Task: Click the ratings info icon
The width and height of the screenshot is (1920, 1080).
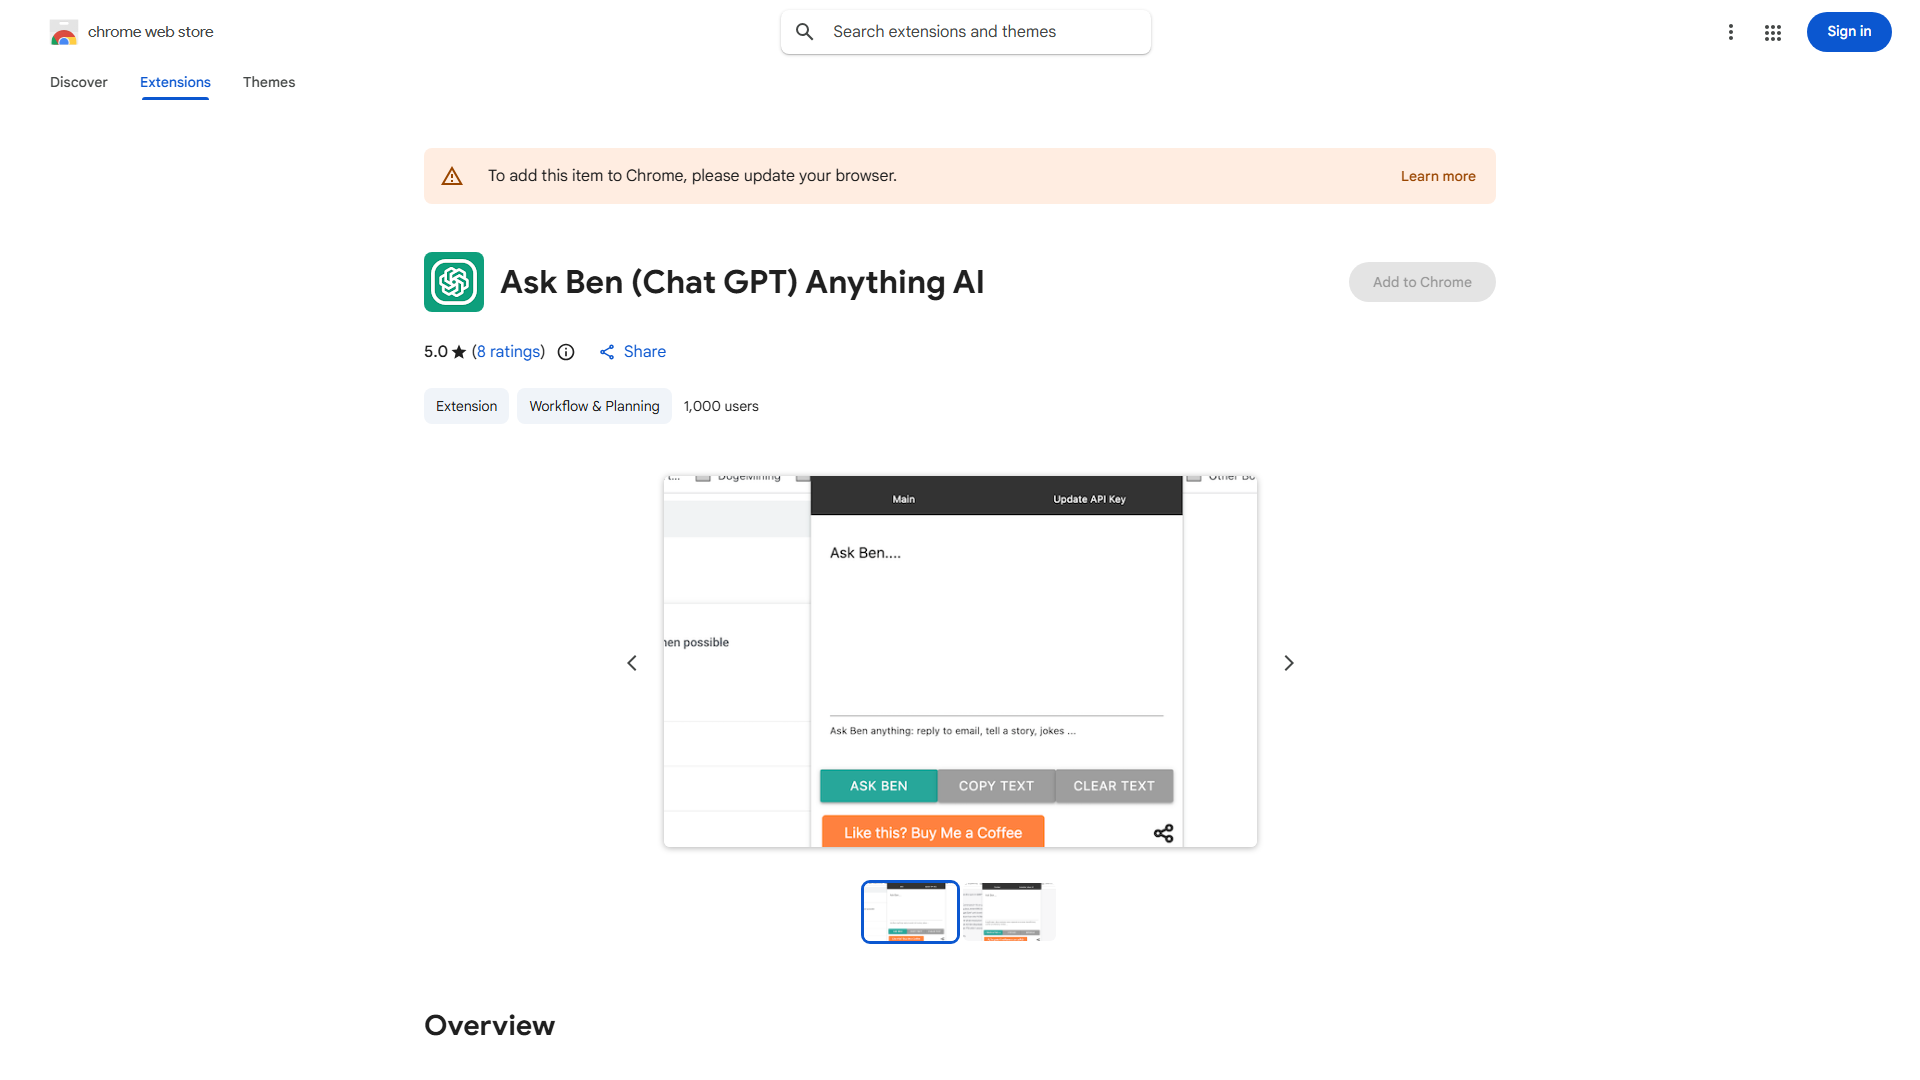Action: tap(566, 352)
